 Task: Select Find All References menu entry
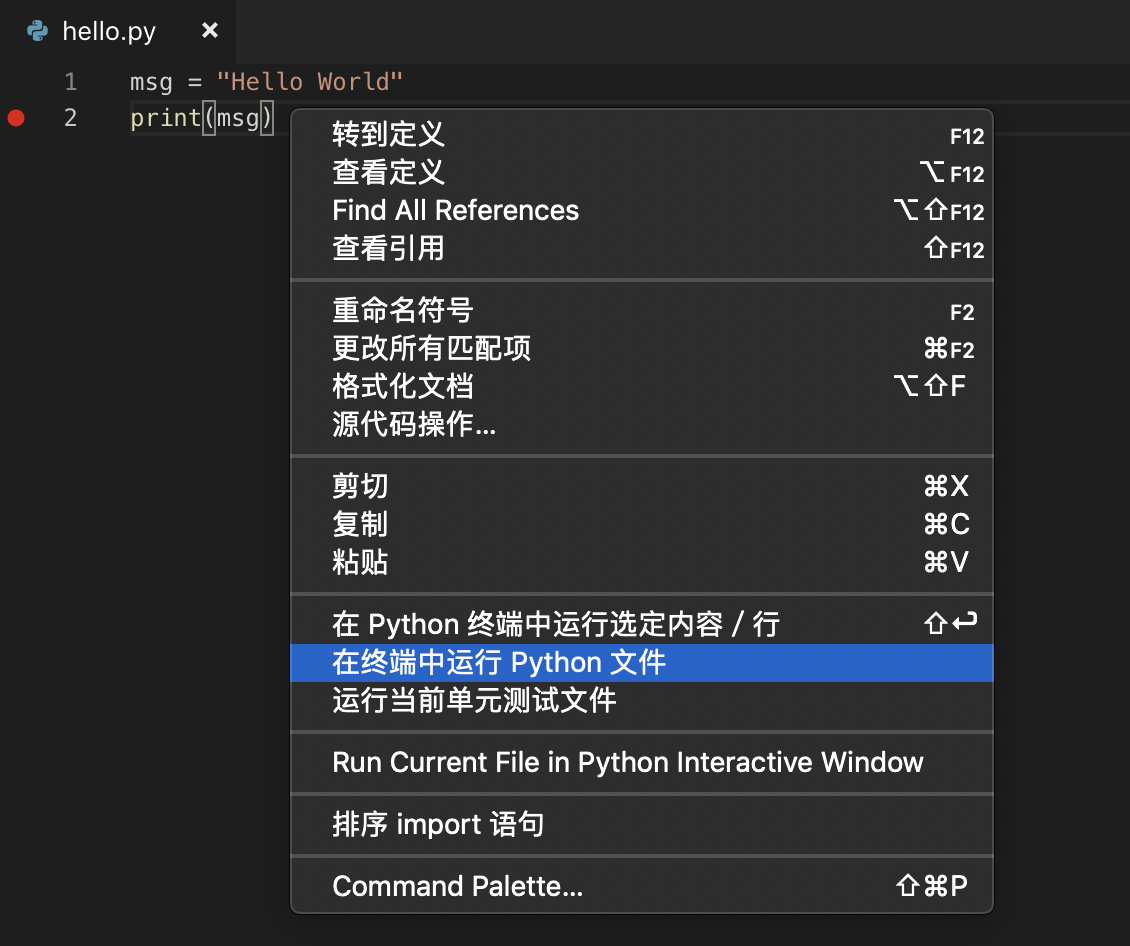[x=641, y=210]
